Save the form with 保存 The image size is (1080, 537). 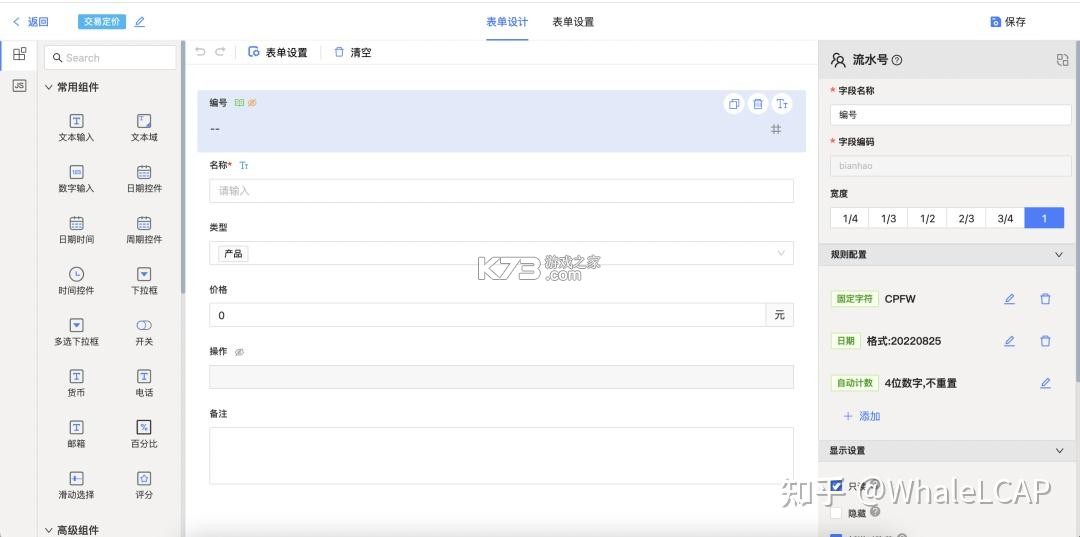click(1008, 21)
